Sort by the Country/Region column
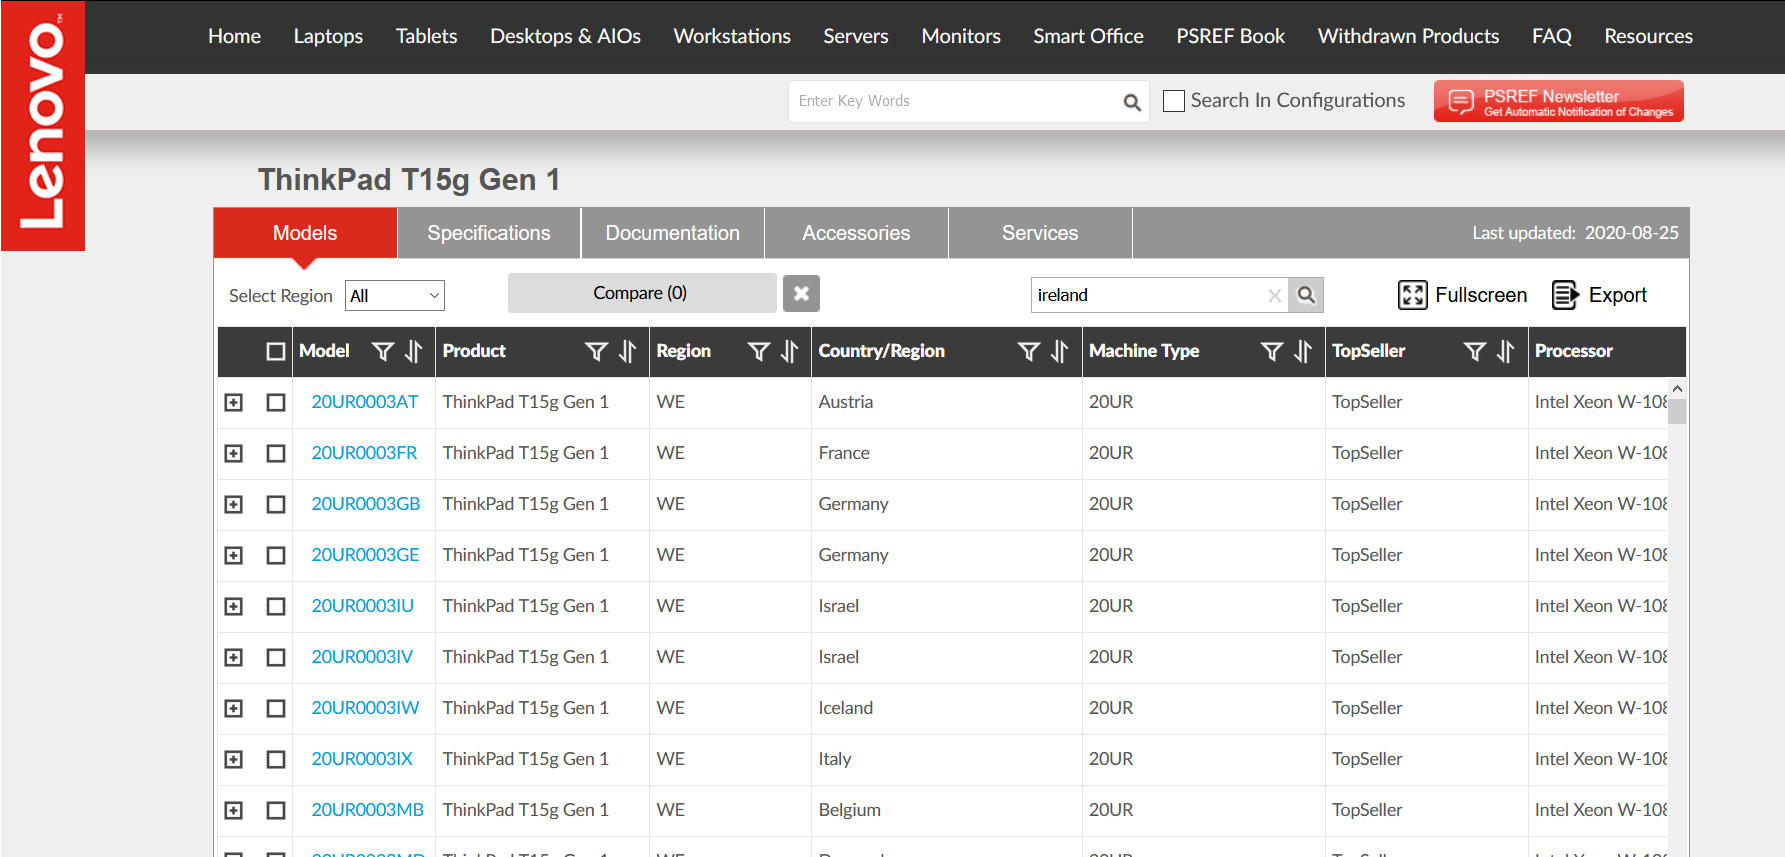Image resolution: width=1785 pixels, height=857 pixels. click(1059, 352)
